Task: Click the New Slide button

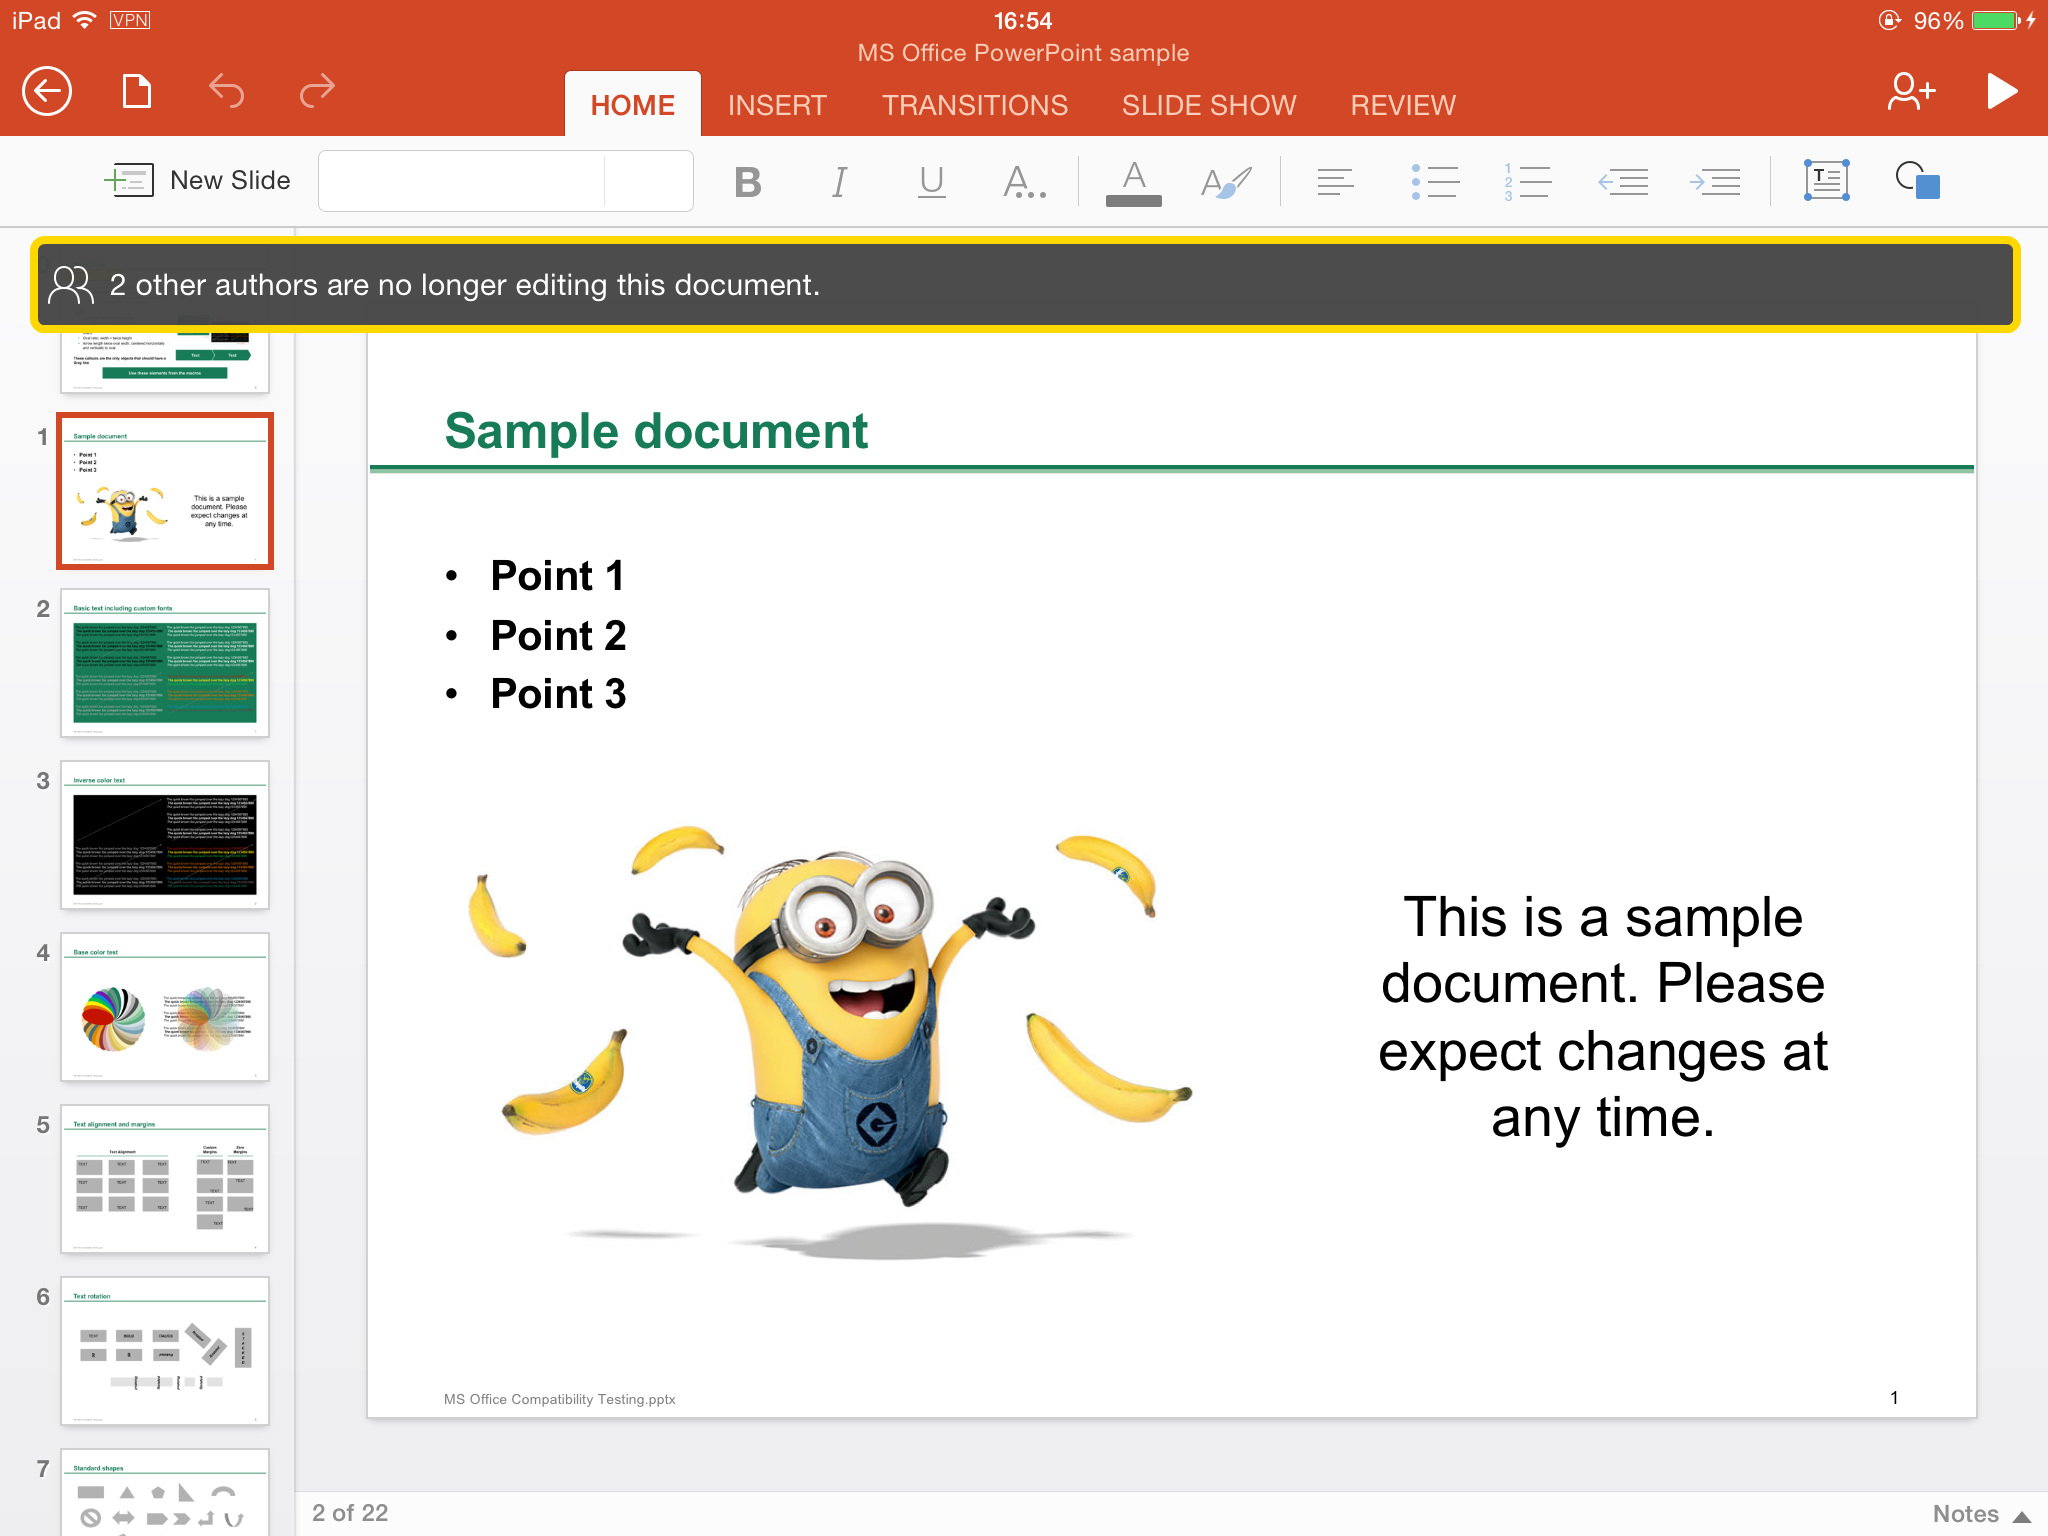Action: click(x=198, y=181)
